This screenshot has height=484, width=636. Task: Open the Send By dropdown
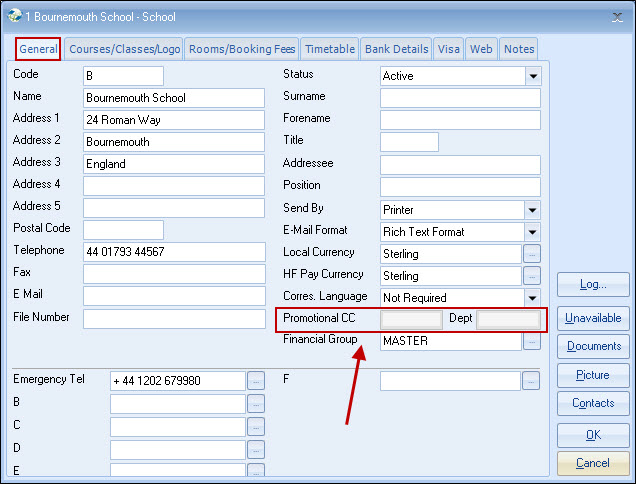point(532,210)
